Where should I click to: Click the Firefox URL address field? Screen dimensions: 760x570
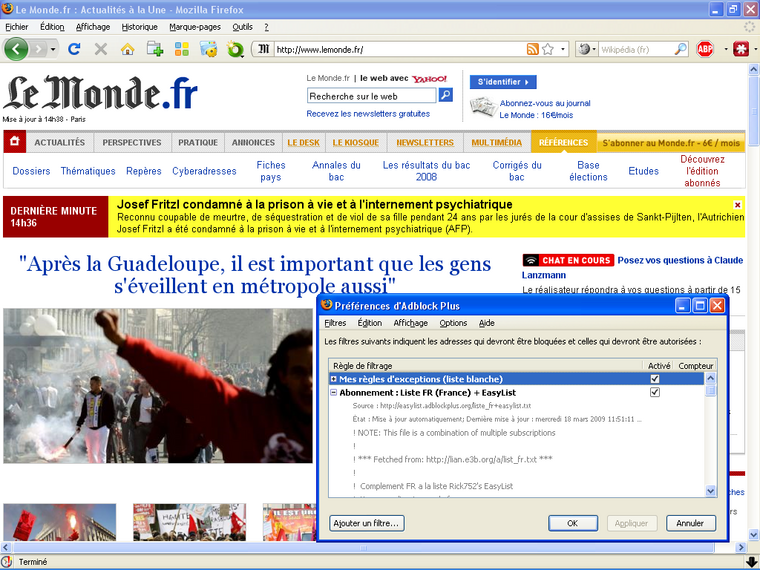[x=399, y=49]
